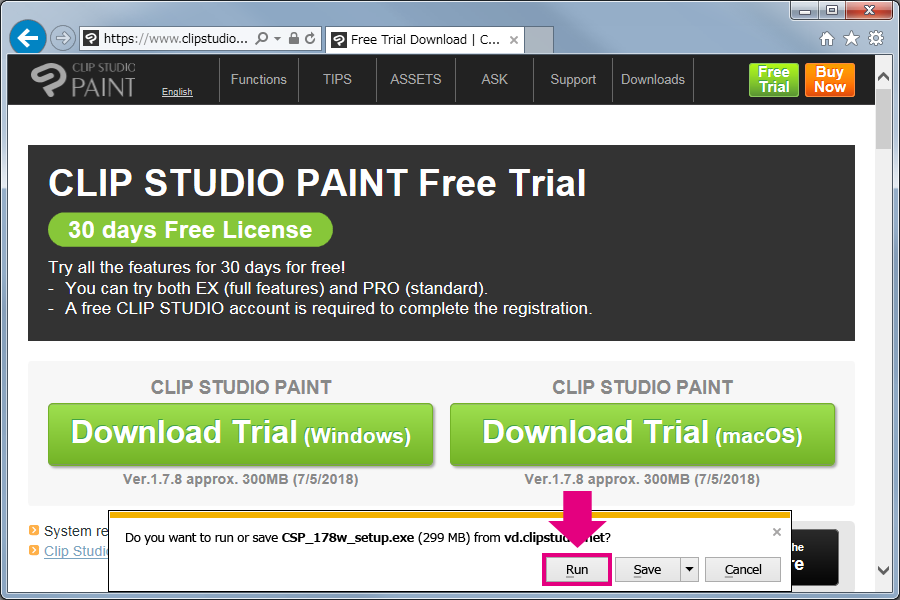The width and height of the screenshot is (900, 600).
Task: Click the browser Forward arrow button
Action: [62, 39]
